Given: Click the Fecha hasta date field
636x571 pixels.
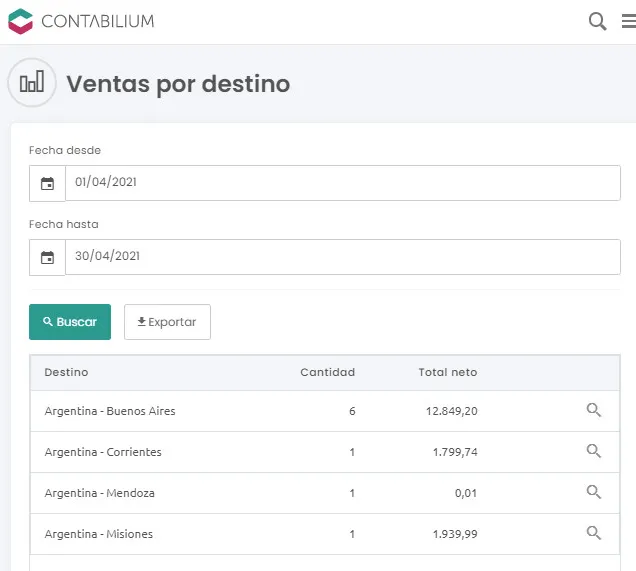Looking at the screenshot, I should [x=343, y=257].
